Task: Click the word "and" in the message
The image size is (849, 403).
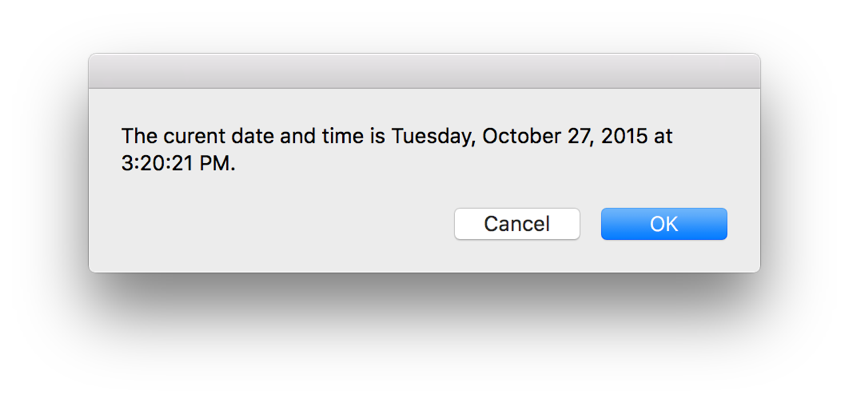Action: [x=297, y=136]
